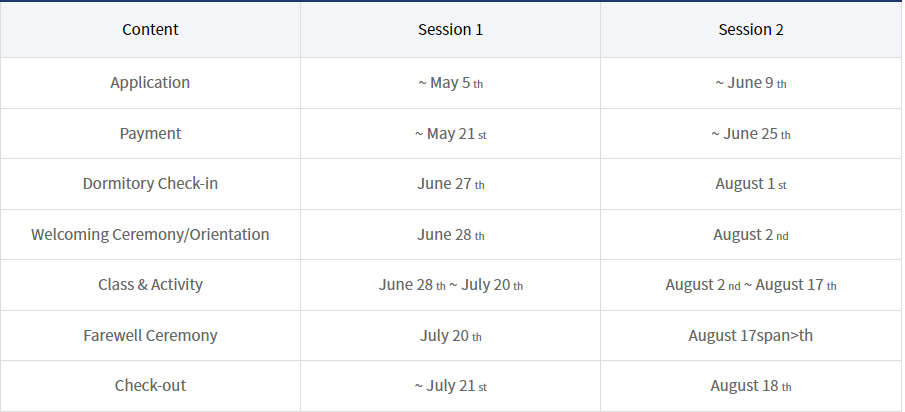Click the Dormitory Check-in row label
905x412 pixels.
150,184
